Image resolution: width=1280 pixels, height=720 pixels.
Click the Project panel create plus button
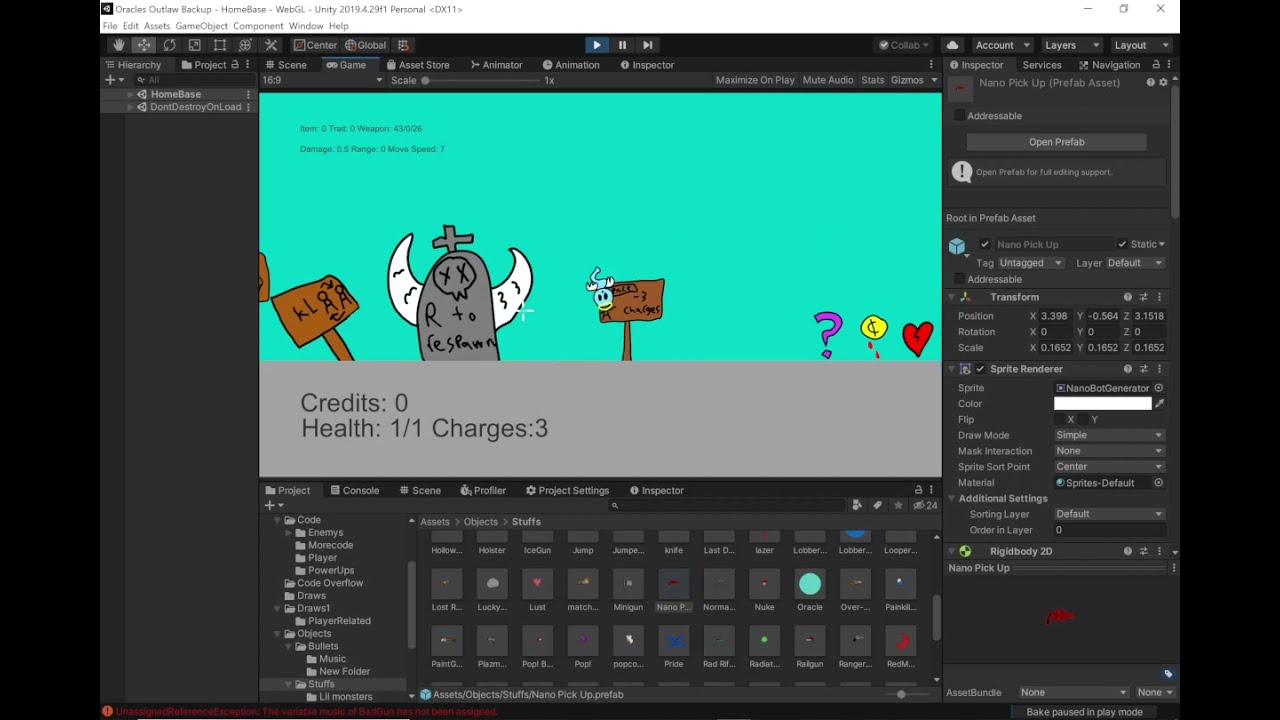coord(269,505)
